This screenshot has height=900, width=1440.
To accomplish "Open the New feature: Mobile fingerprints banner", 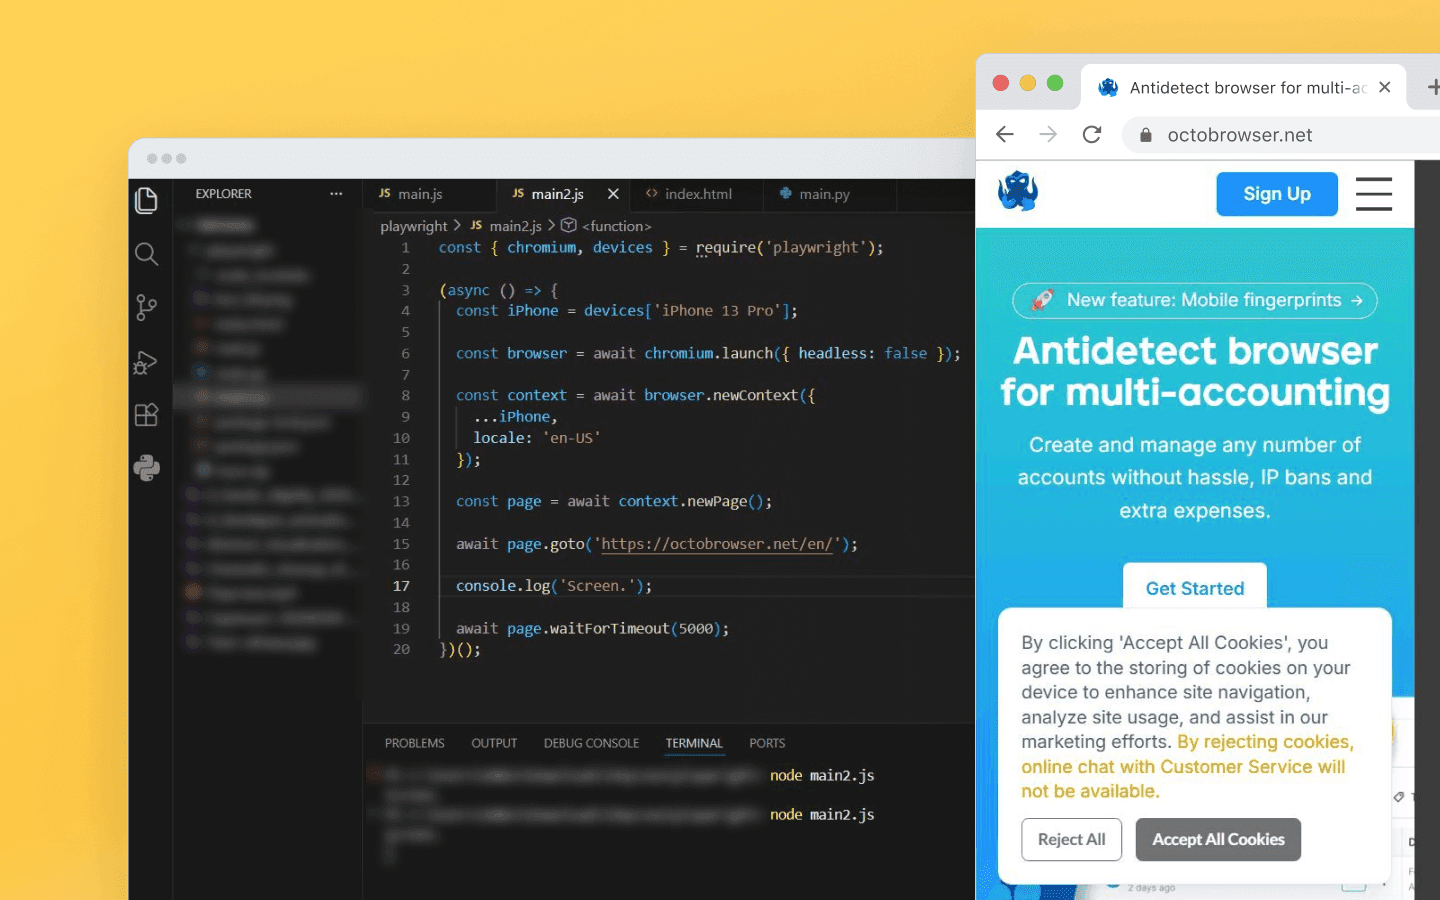I will (x=1195, y=300).
